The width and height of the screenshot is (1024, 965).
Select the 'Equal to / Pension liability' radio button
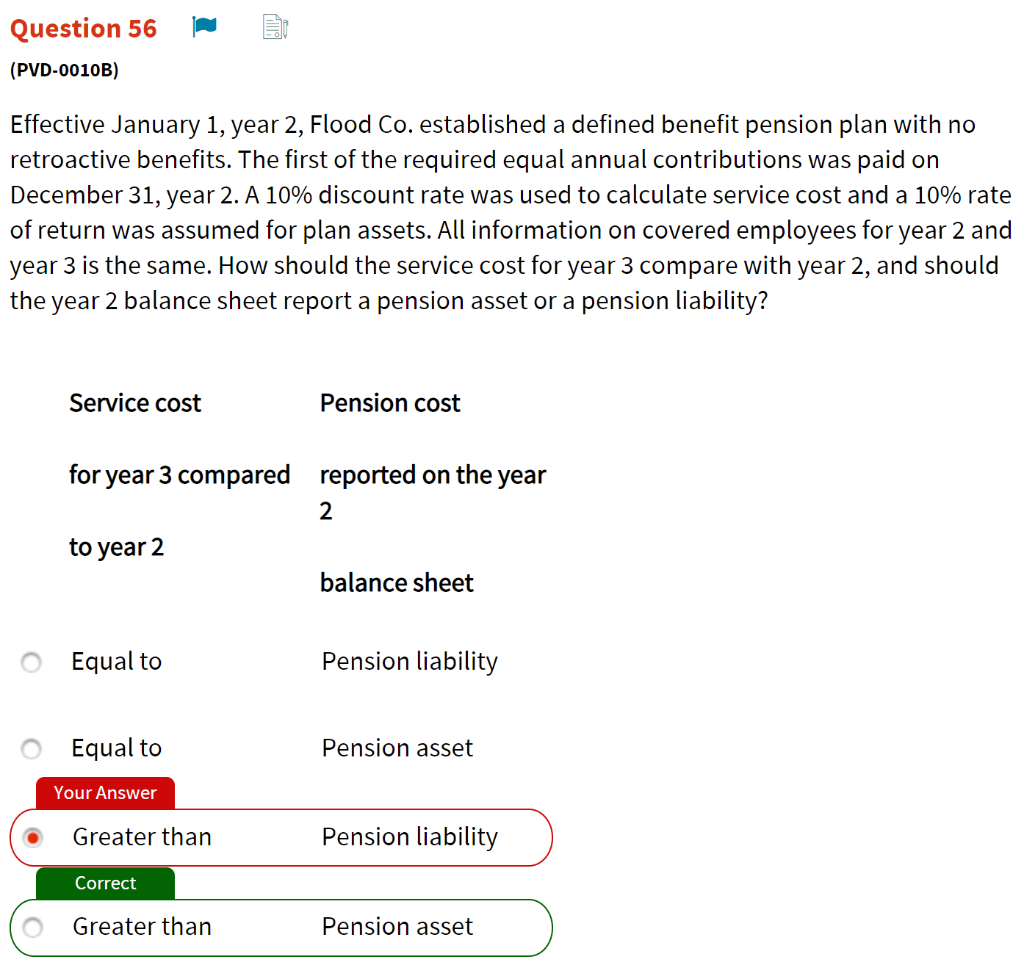(31, 661)
